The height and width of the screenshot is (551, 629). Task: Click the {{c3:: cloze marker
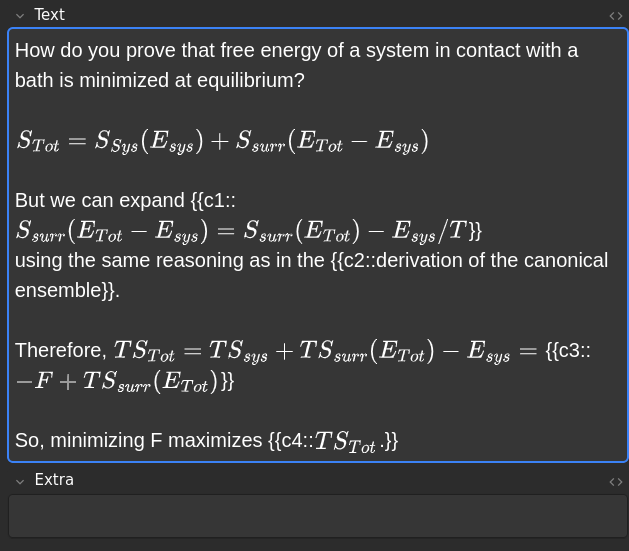coord(568,350)
